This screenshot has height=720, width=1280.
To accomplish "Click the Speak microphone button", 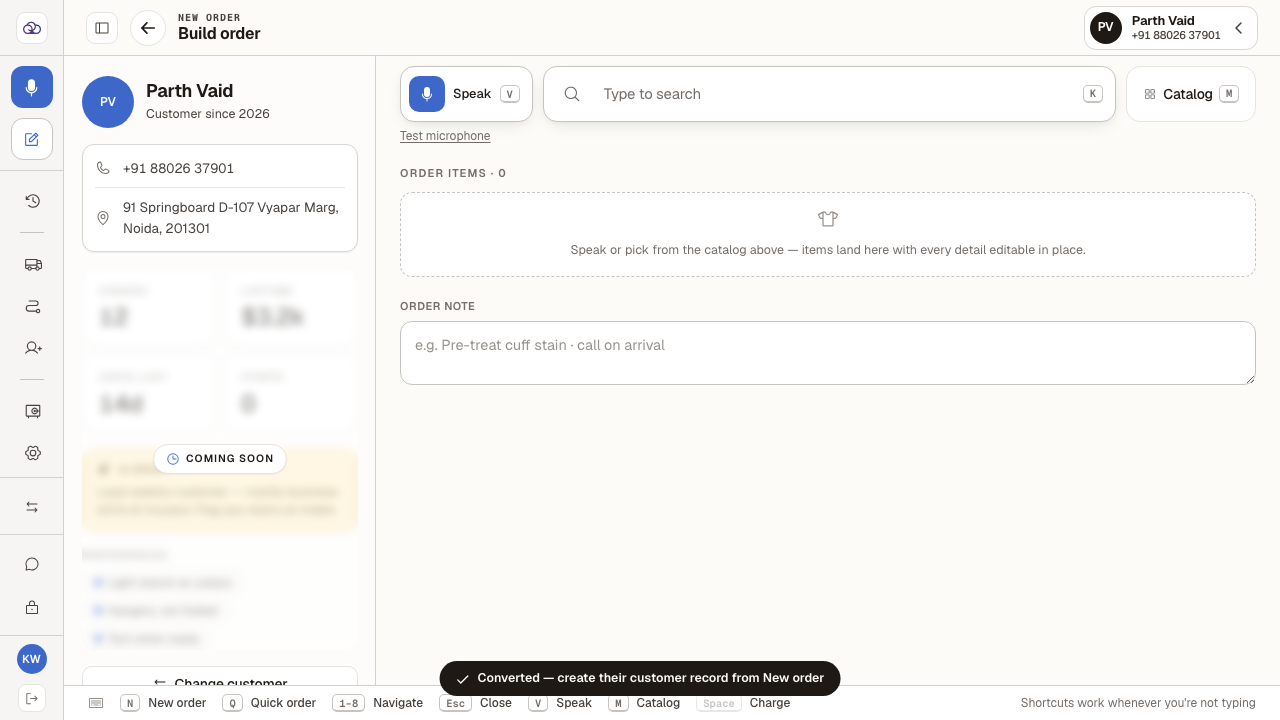I will point(466,94).
